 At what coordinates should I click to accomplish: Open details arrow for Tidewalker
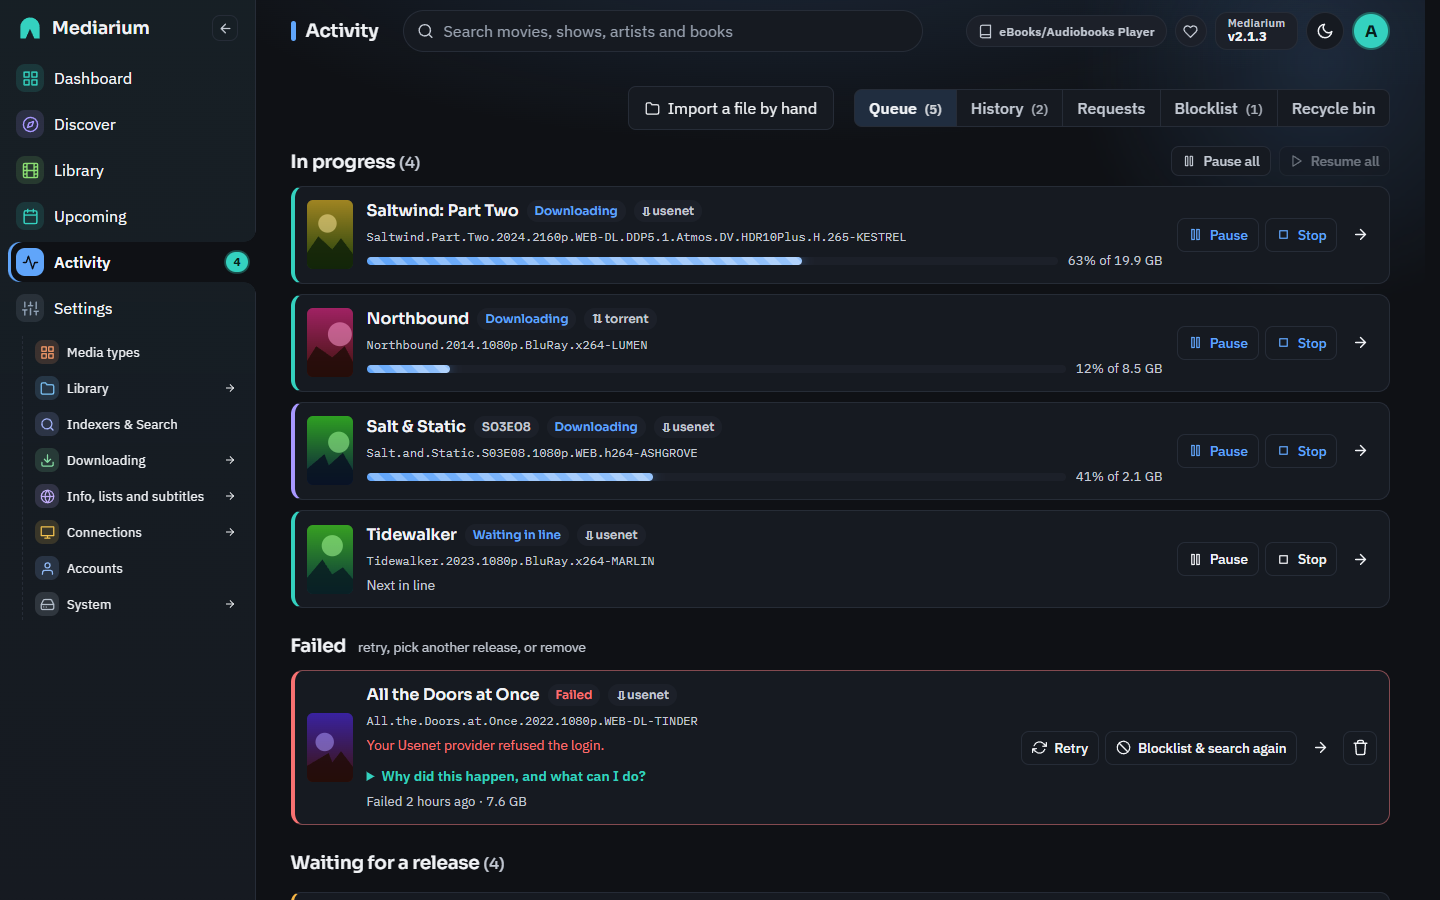click(x=1360, y=559)
